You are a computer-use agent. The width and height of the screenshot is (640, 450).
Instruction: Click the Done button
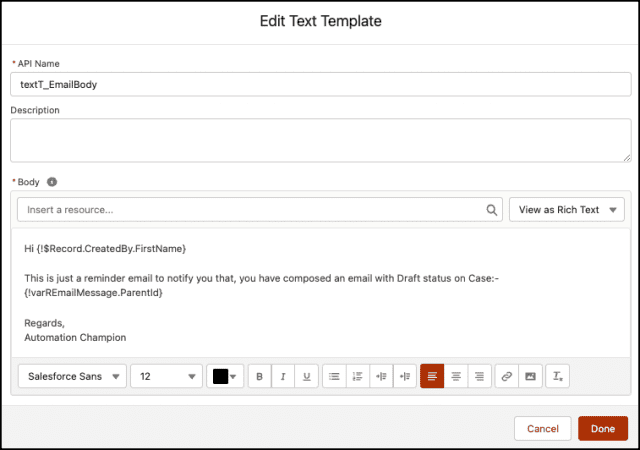tap(602, 429)
